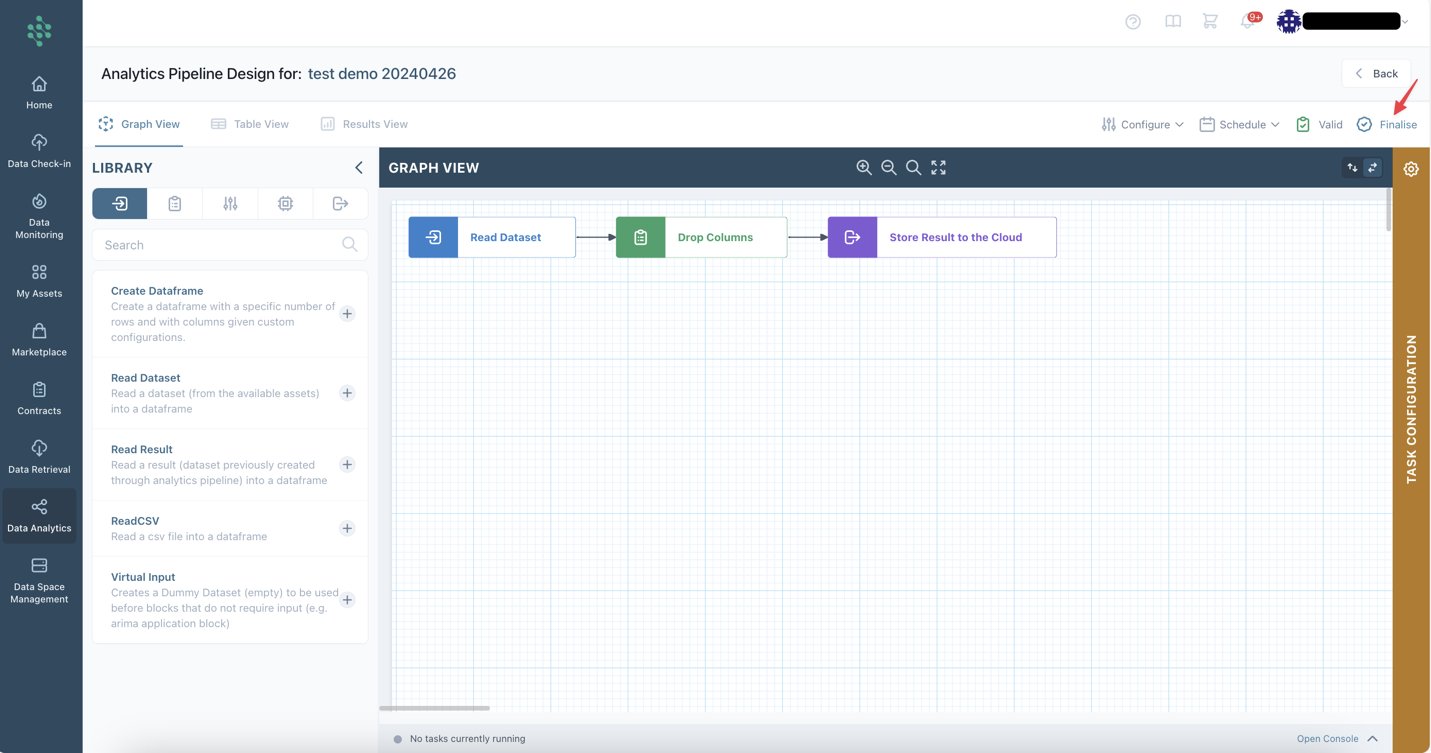The width and height of the screenshot is (1431, 753).
Task: Select the output blocks library category
Action: click(x=340, y=204)
